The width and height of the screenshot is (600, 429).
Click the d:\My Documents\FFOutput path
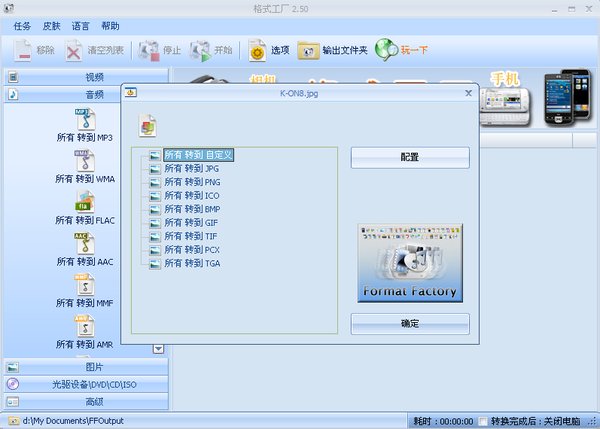click(x=73, y=421)
